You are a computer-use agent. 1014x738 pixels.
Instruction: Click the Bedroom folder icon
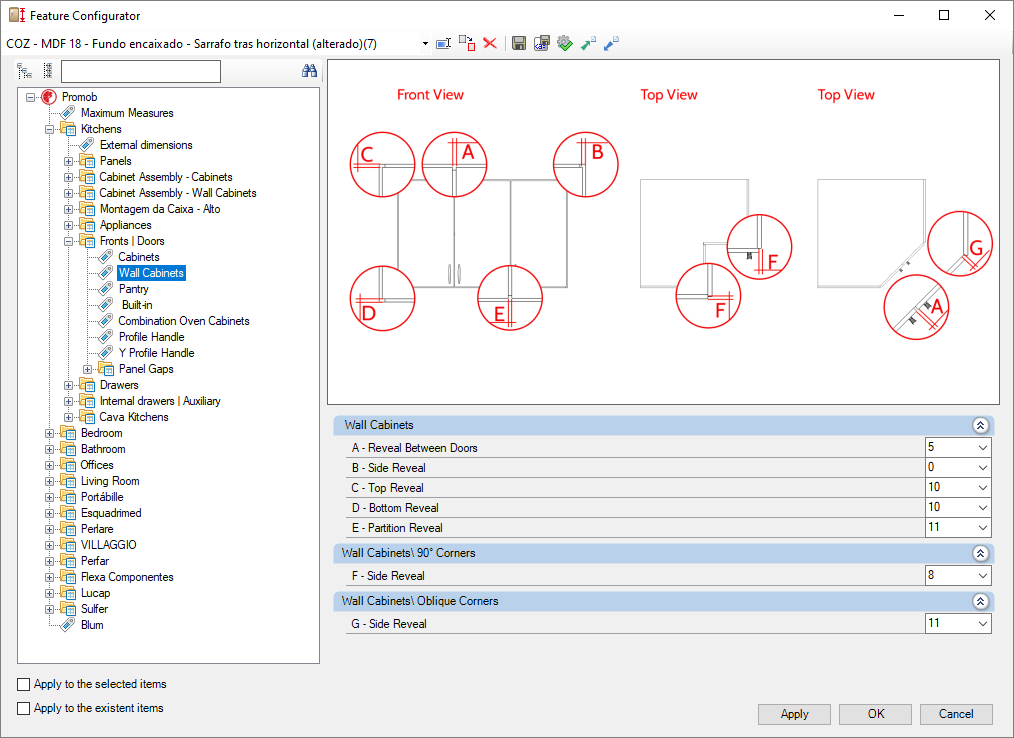point(68,433)
